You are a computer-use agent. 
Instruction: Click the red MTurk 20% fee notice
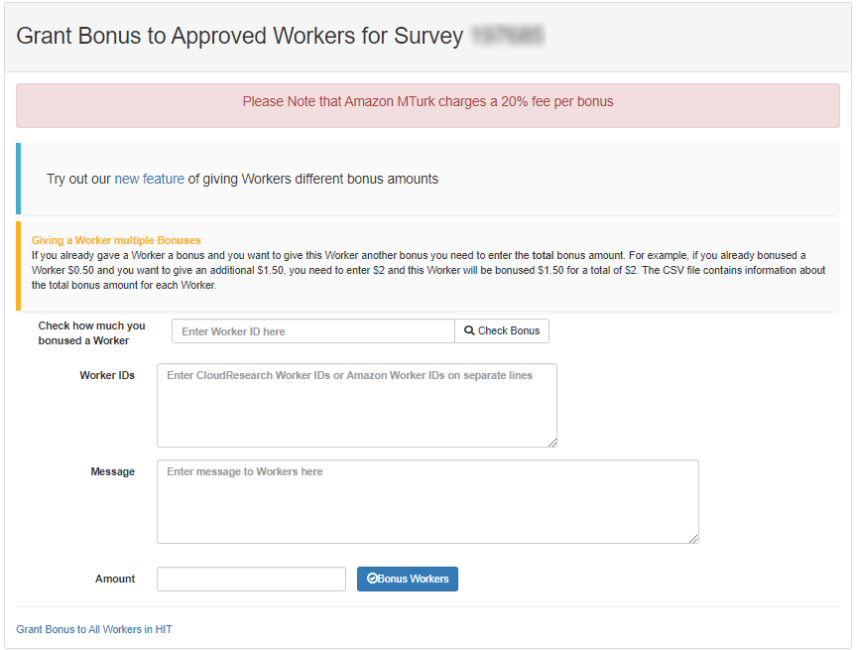coord(427,102)
